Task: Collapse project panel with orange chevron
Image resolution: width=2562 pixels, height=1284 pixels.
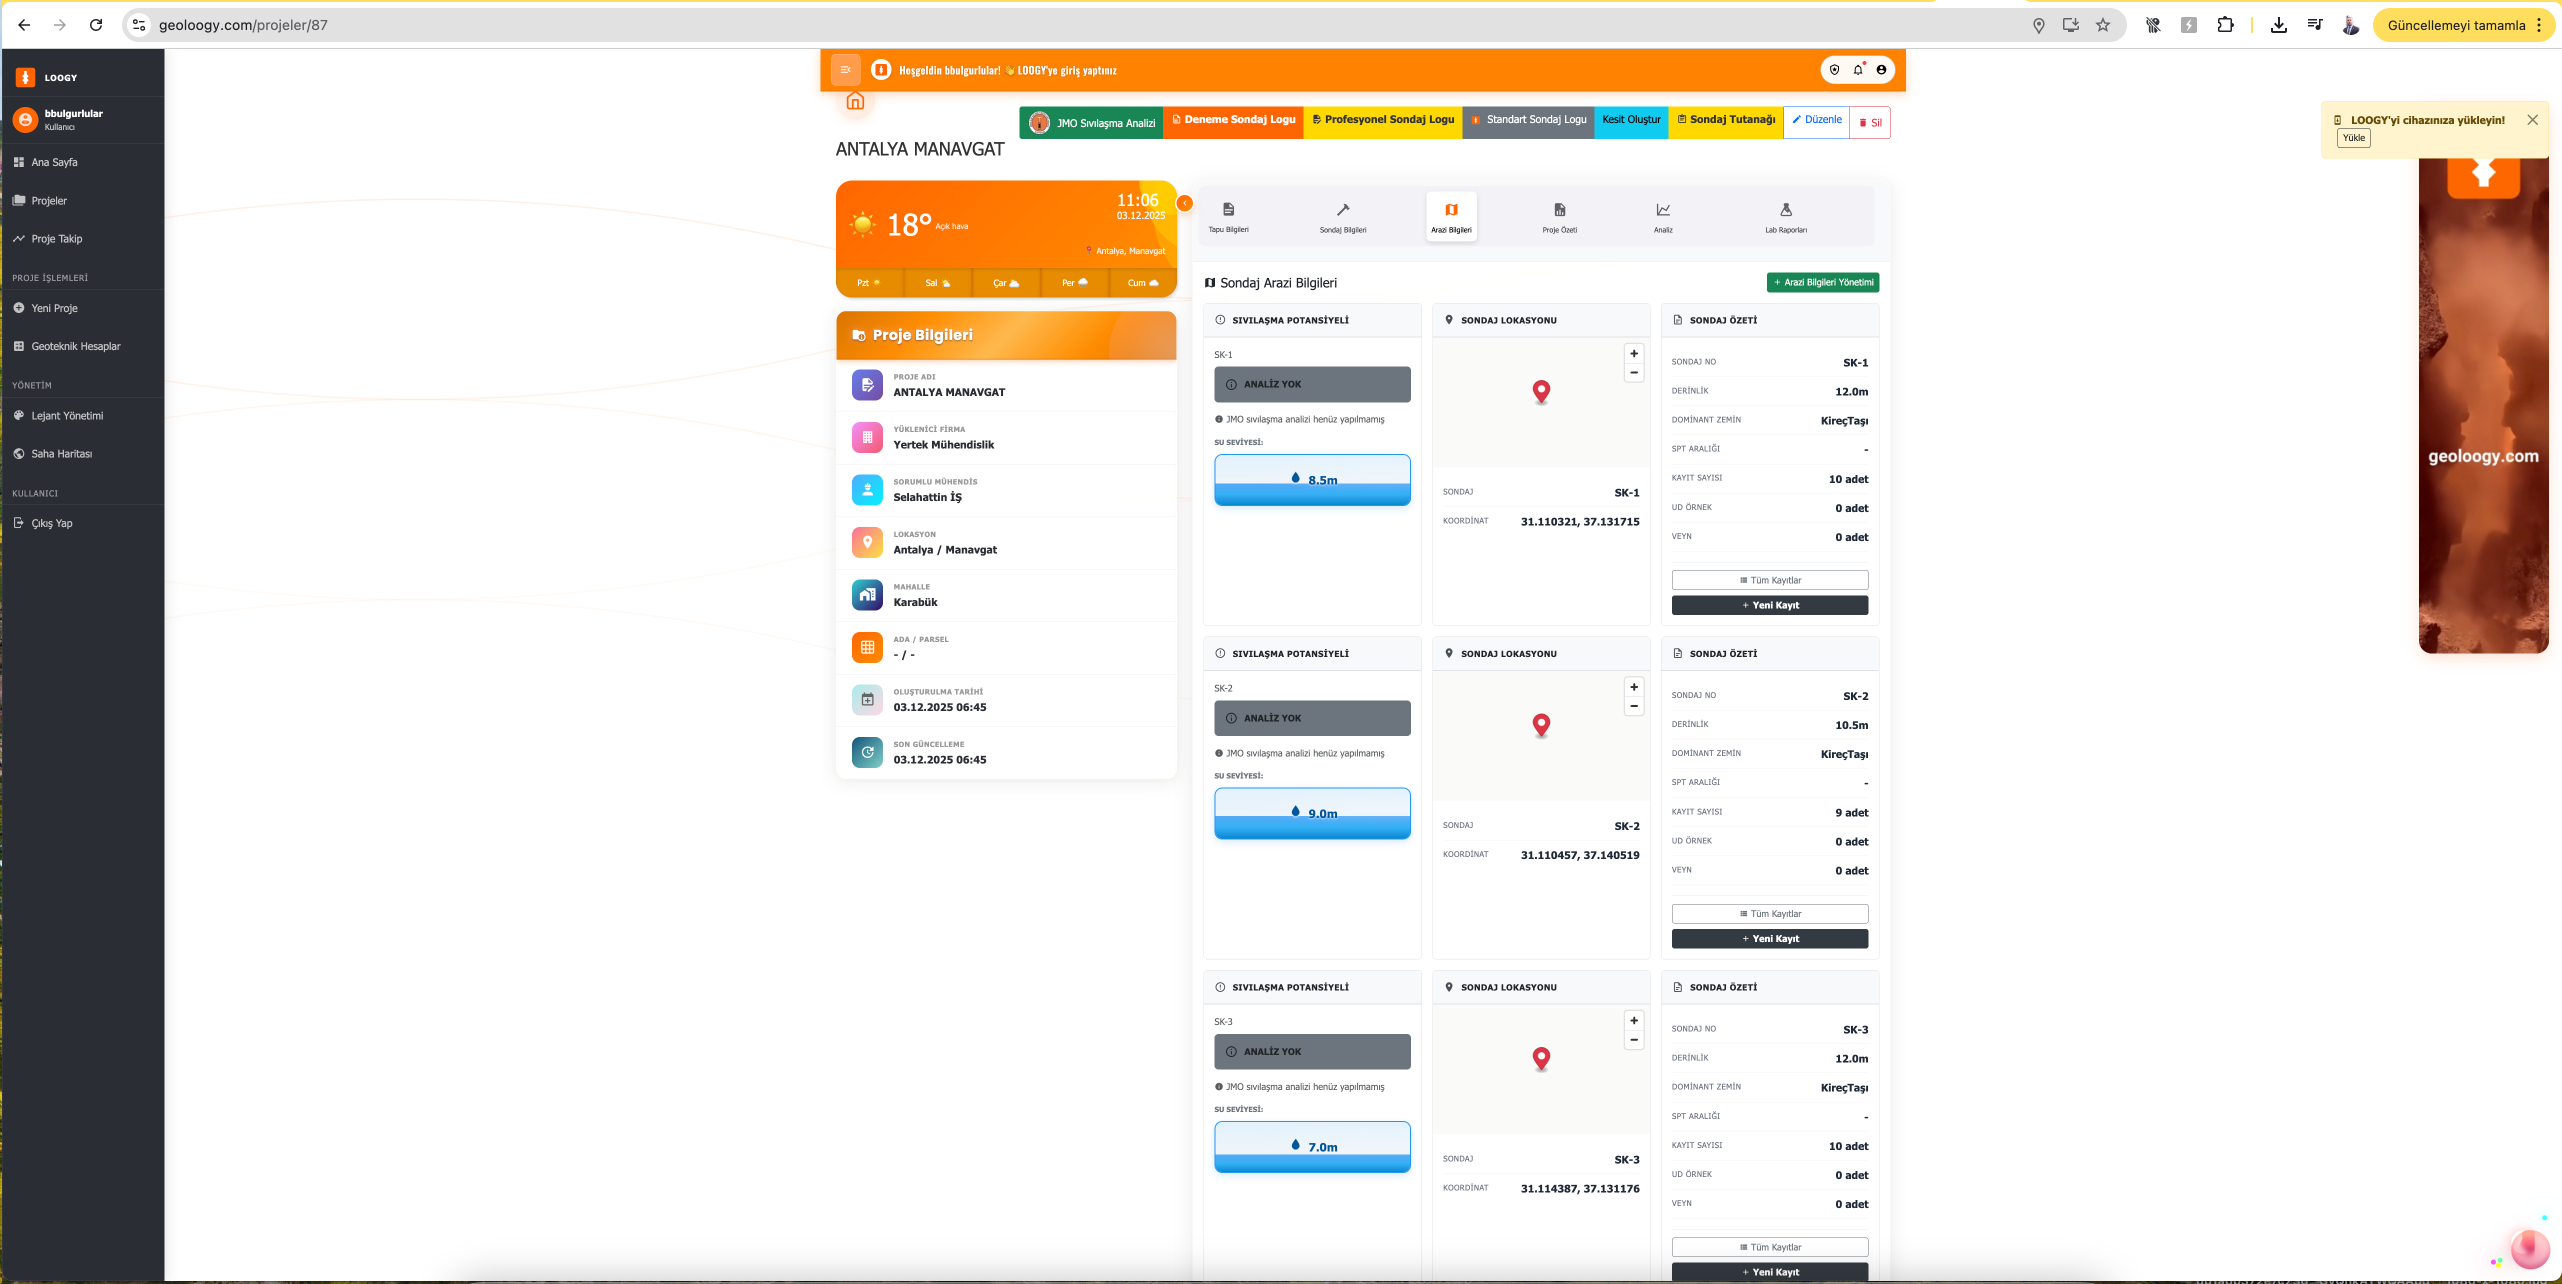Action: point(1185,203)
